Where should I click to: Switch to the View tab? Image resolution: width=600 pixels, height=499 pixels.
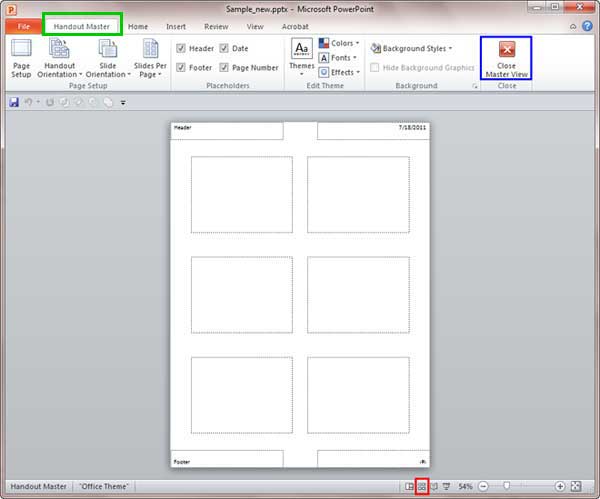click(x=255, y=26)
